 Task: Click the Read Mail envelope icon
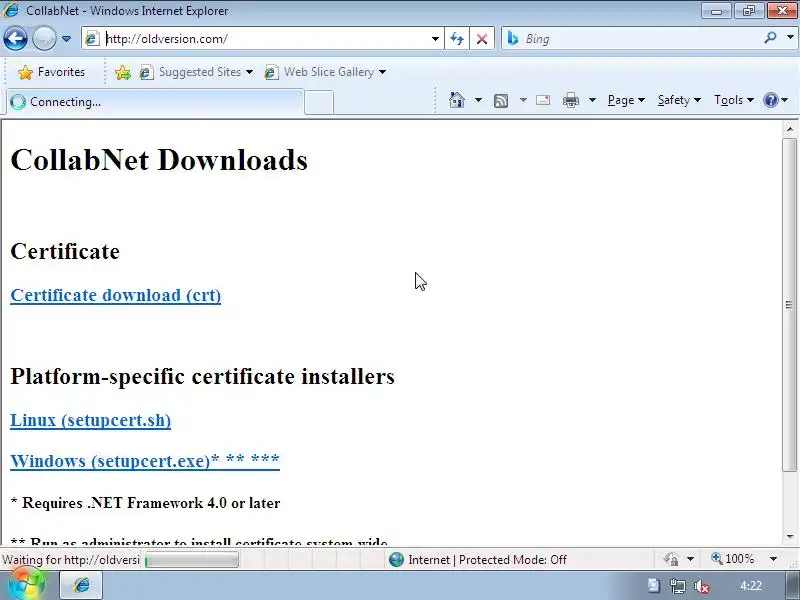pyautogui.click(x=543, y=100)
